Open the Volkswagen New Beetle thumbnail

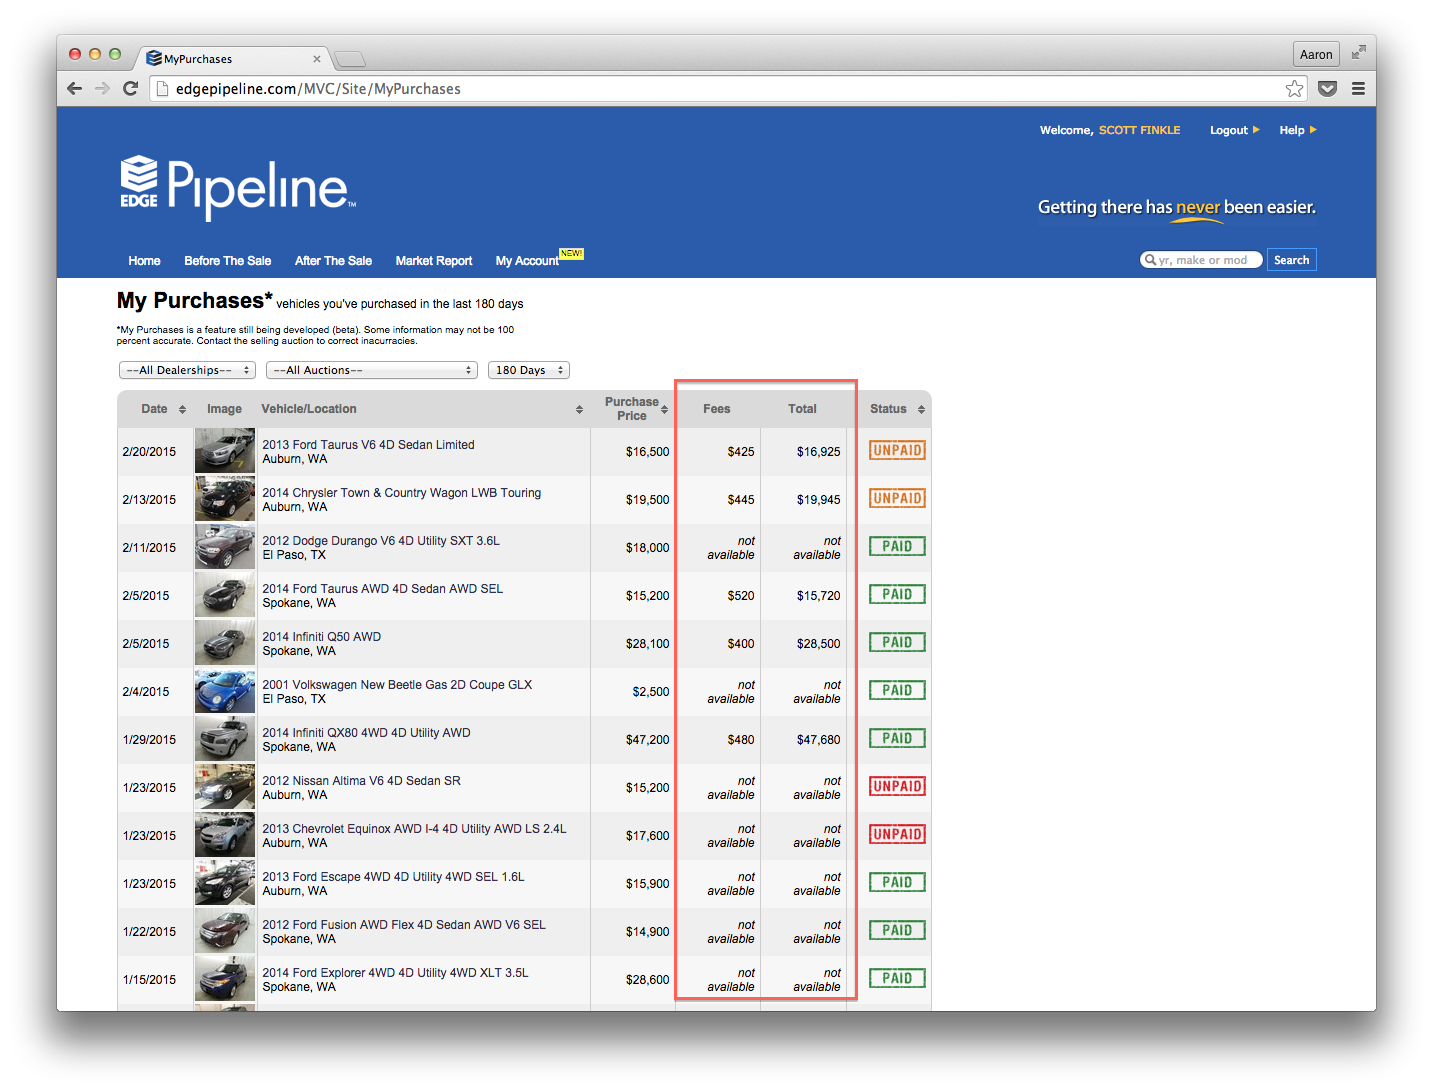tap(225, 691)
